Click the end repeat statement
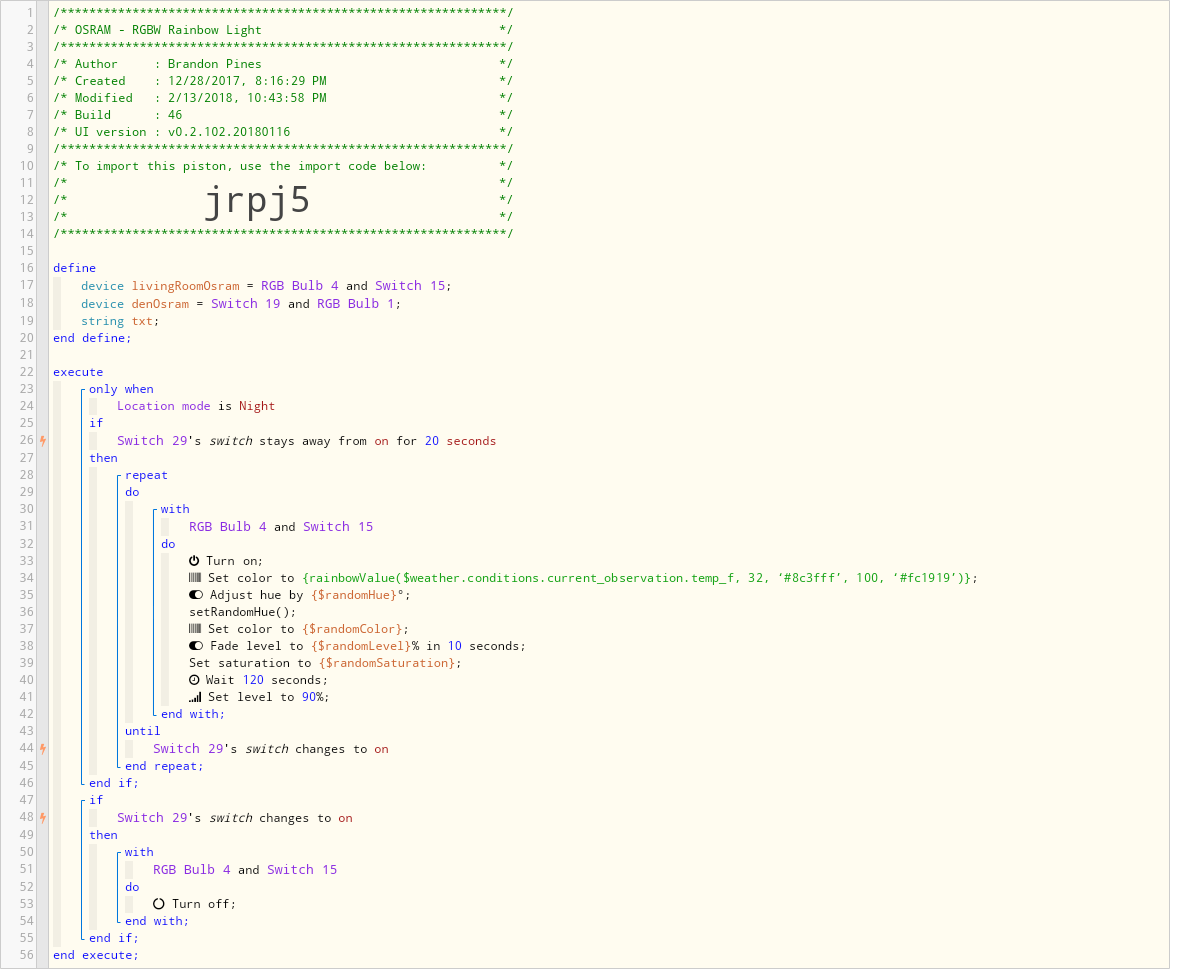The image size is (1178, 977). (x=164, y=767)
